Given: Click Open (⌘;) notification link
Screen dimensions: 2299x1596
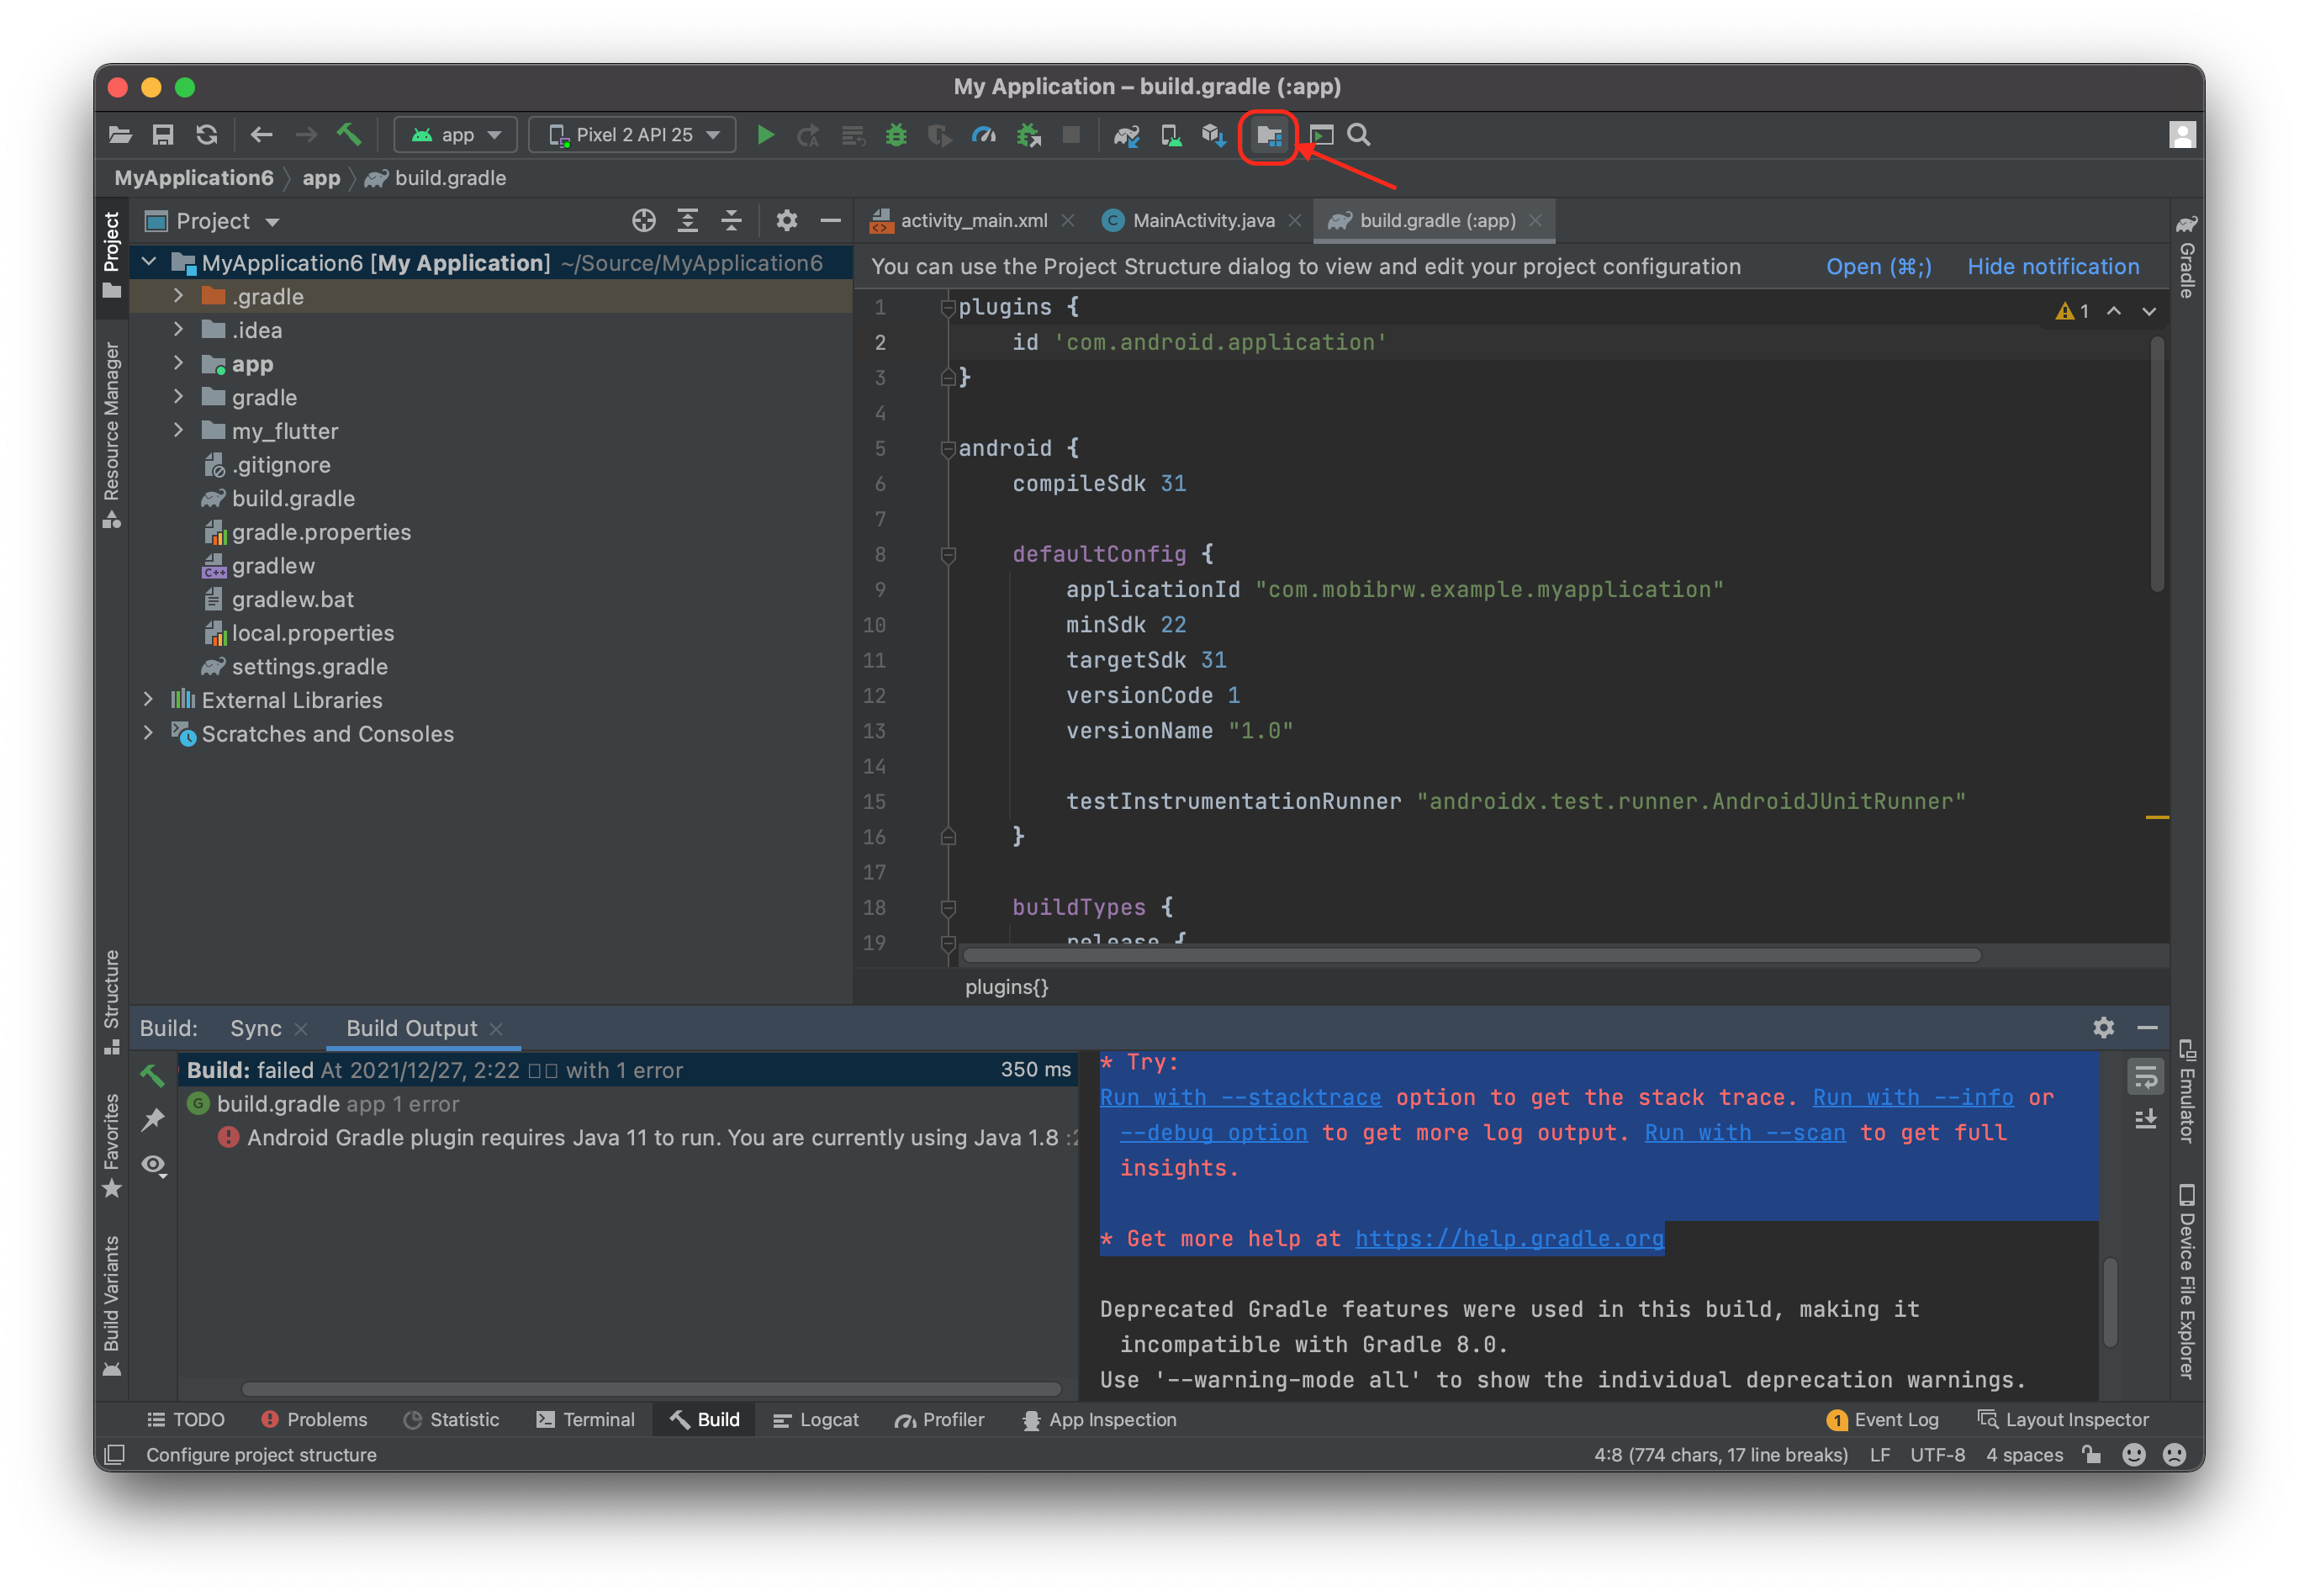Looking at the screenshot, I should click(1880, 267).
